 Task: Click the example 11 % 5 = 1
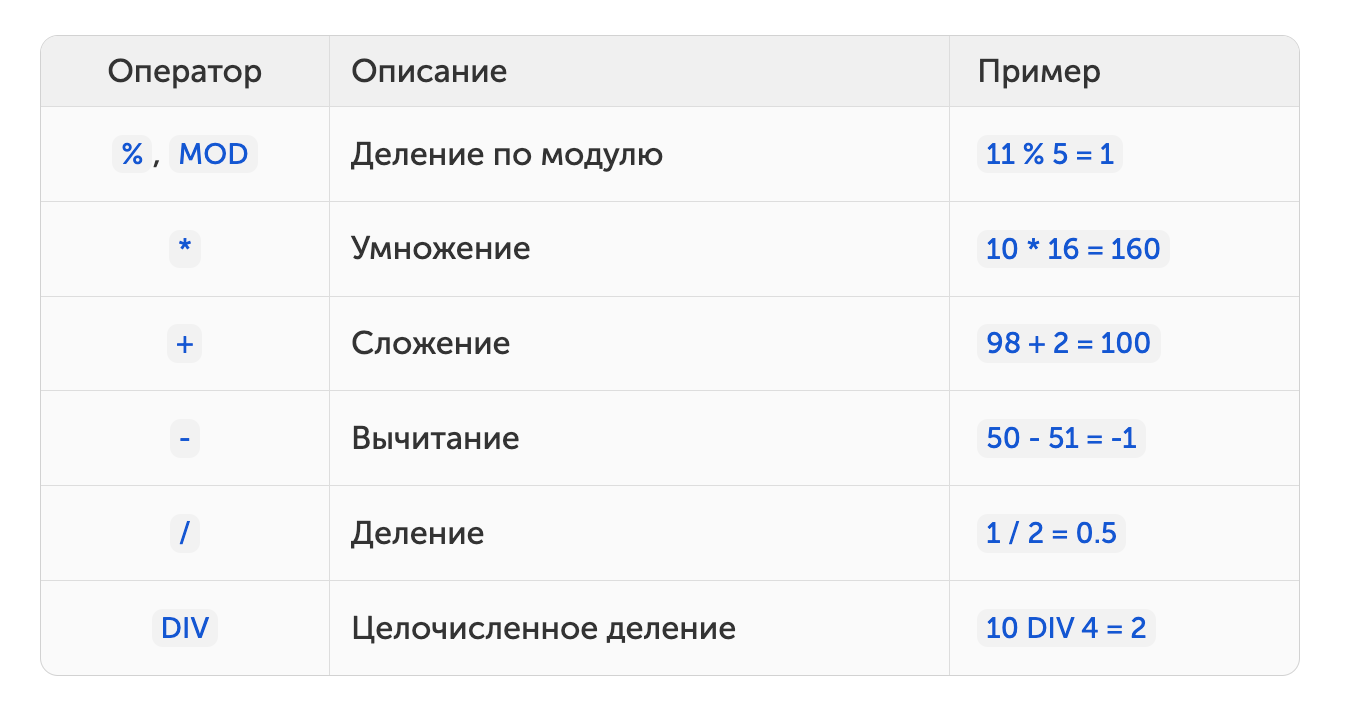click(1050, 155)
